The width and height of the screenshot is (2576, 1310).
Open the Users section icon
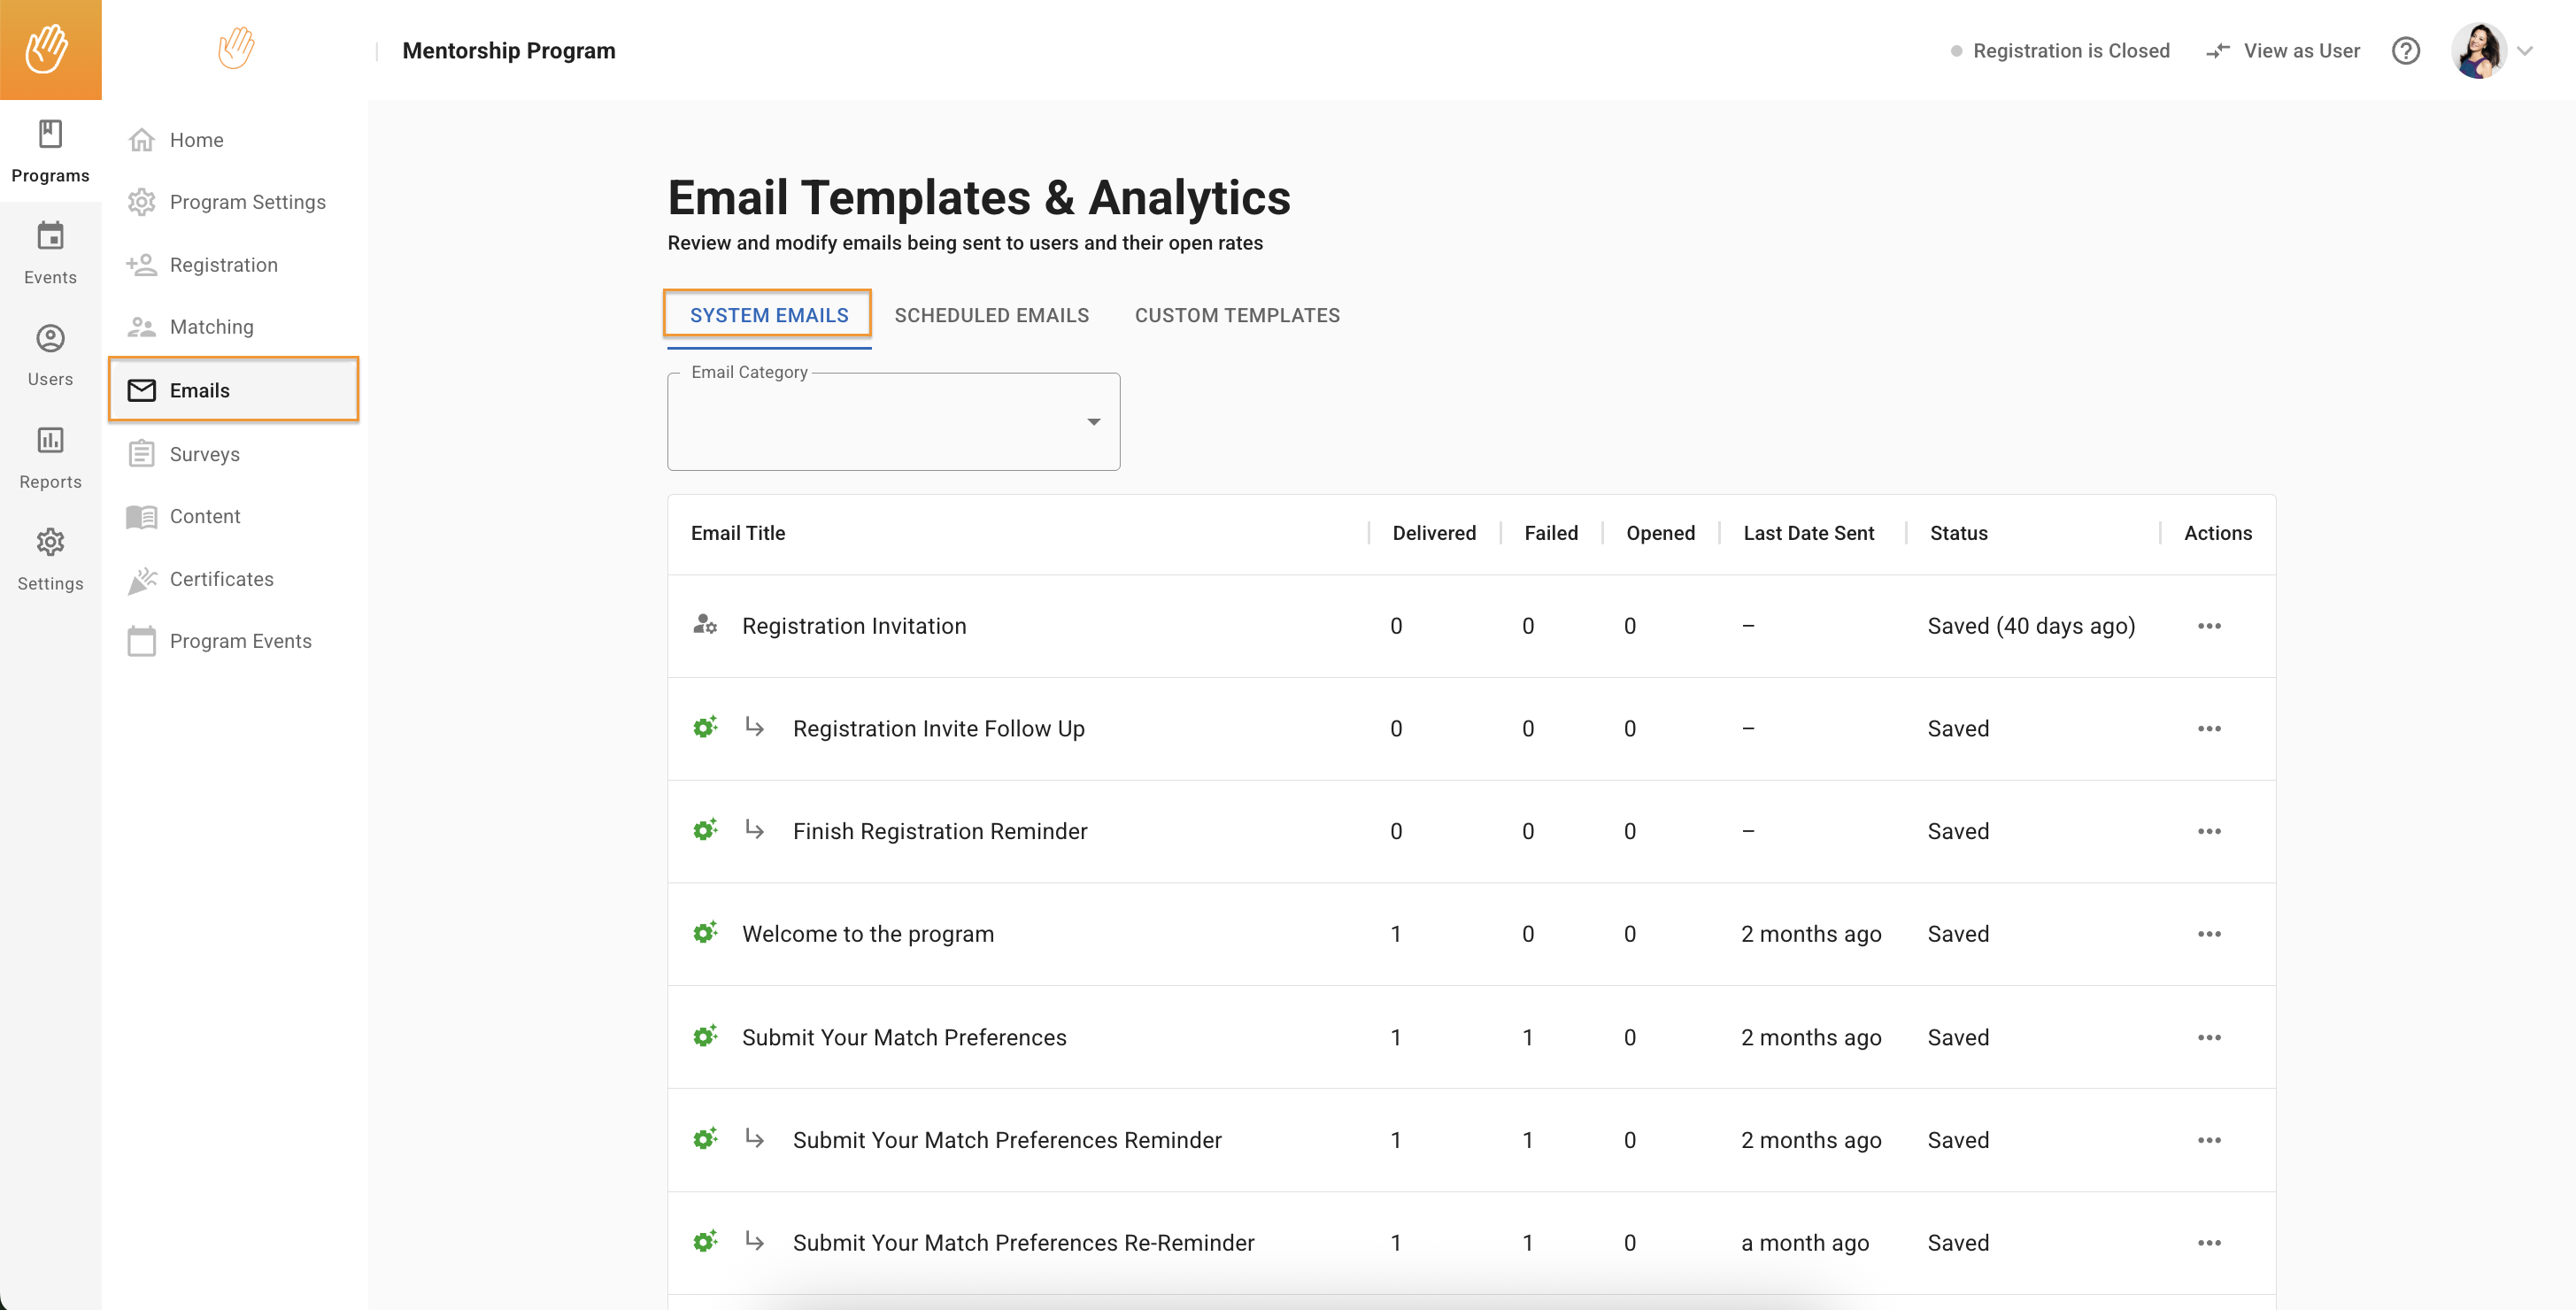(50, 339)
